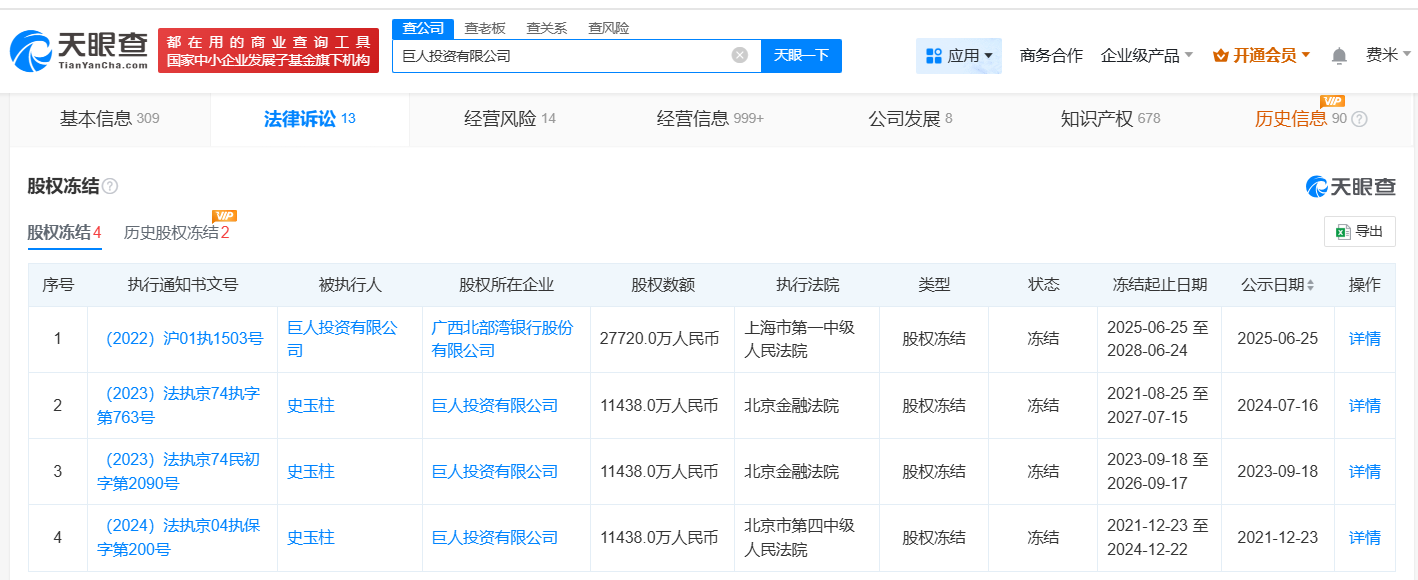This screenshot has height=580, width=1418.
Task: Open 巨人投资有限公司 in row 2 企业 column
Action: 495,405
